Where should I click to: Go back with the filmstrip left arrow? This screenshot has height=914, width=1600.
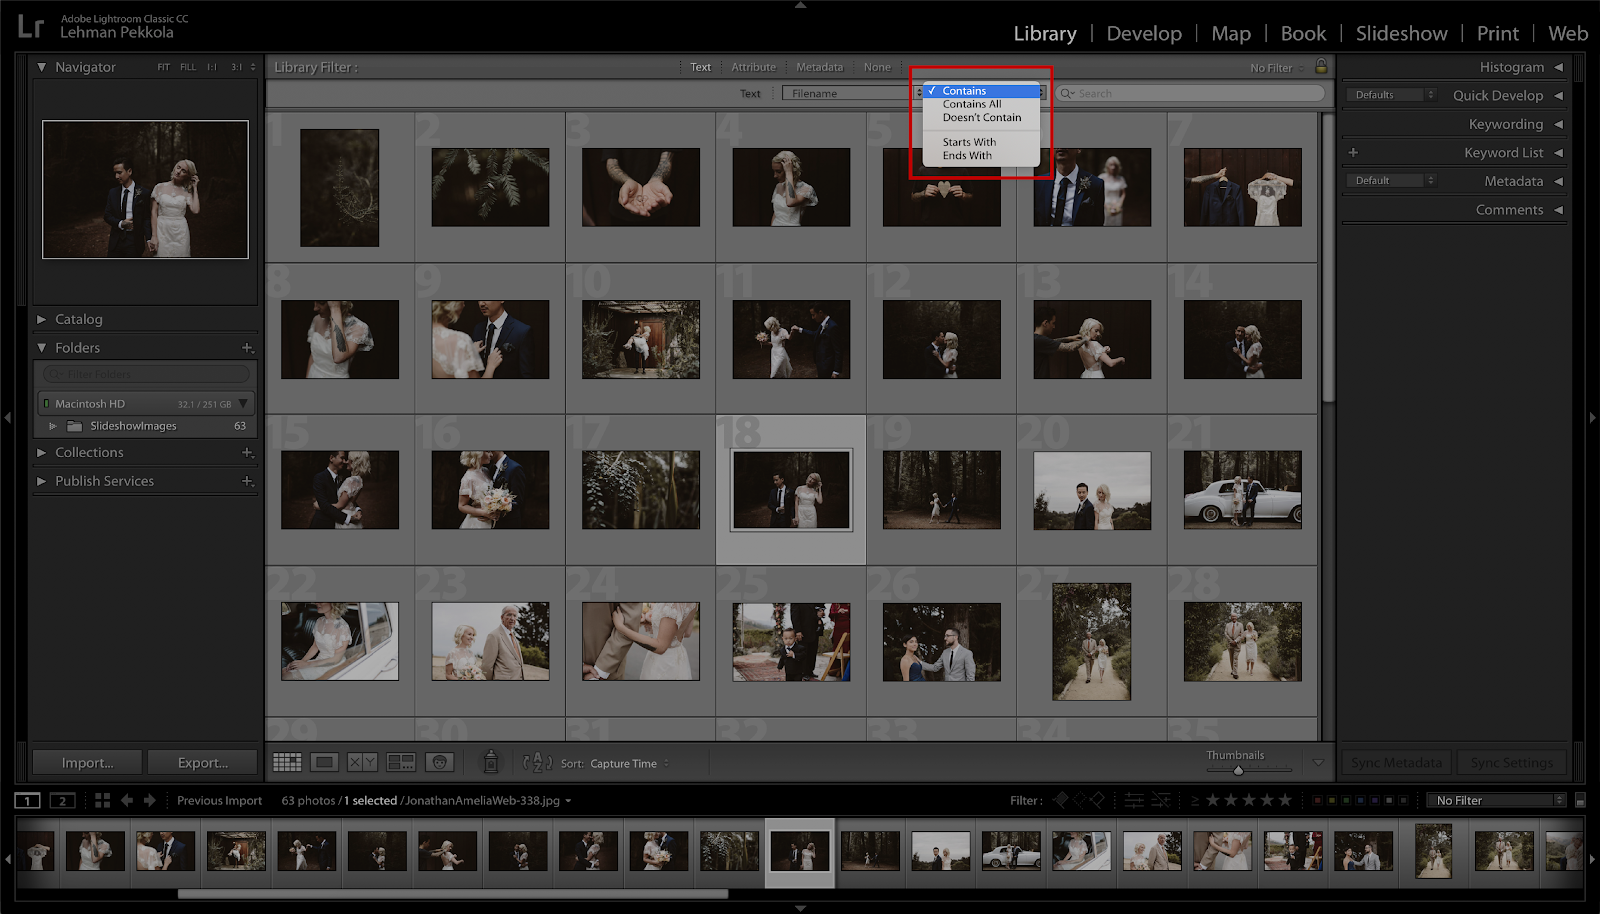[127, 800]
